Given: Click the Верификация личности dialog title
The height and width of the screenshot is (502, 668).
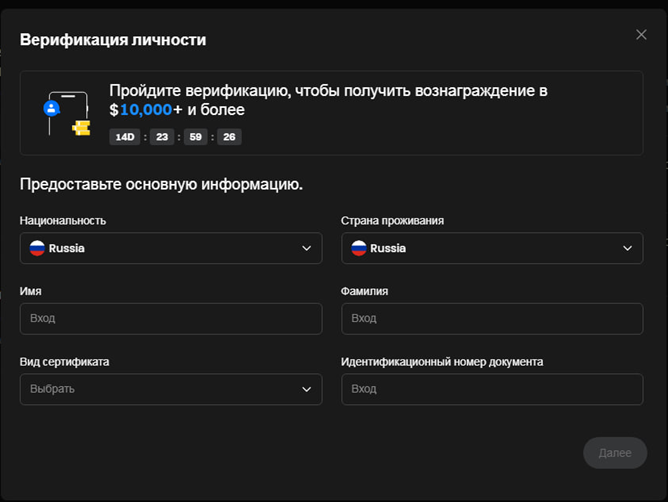Looking at the screenshot, I should coord(113,40).
